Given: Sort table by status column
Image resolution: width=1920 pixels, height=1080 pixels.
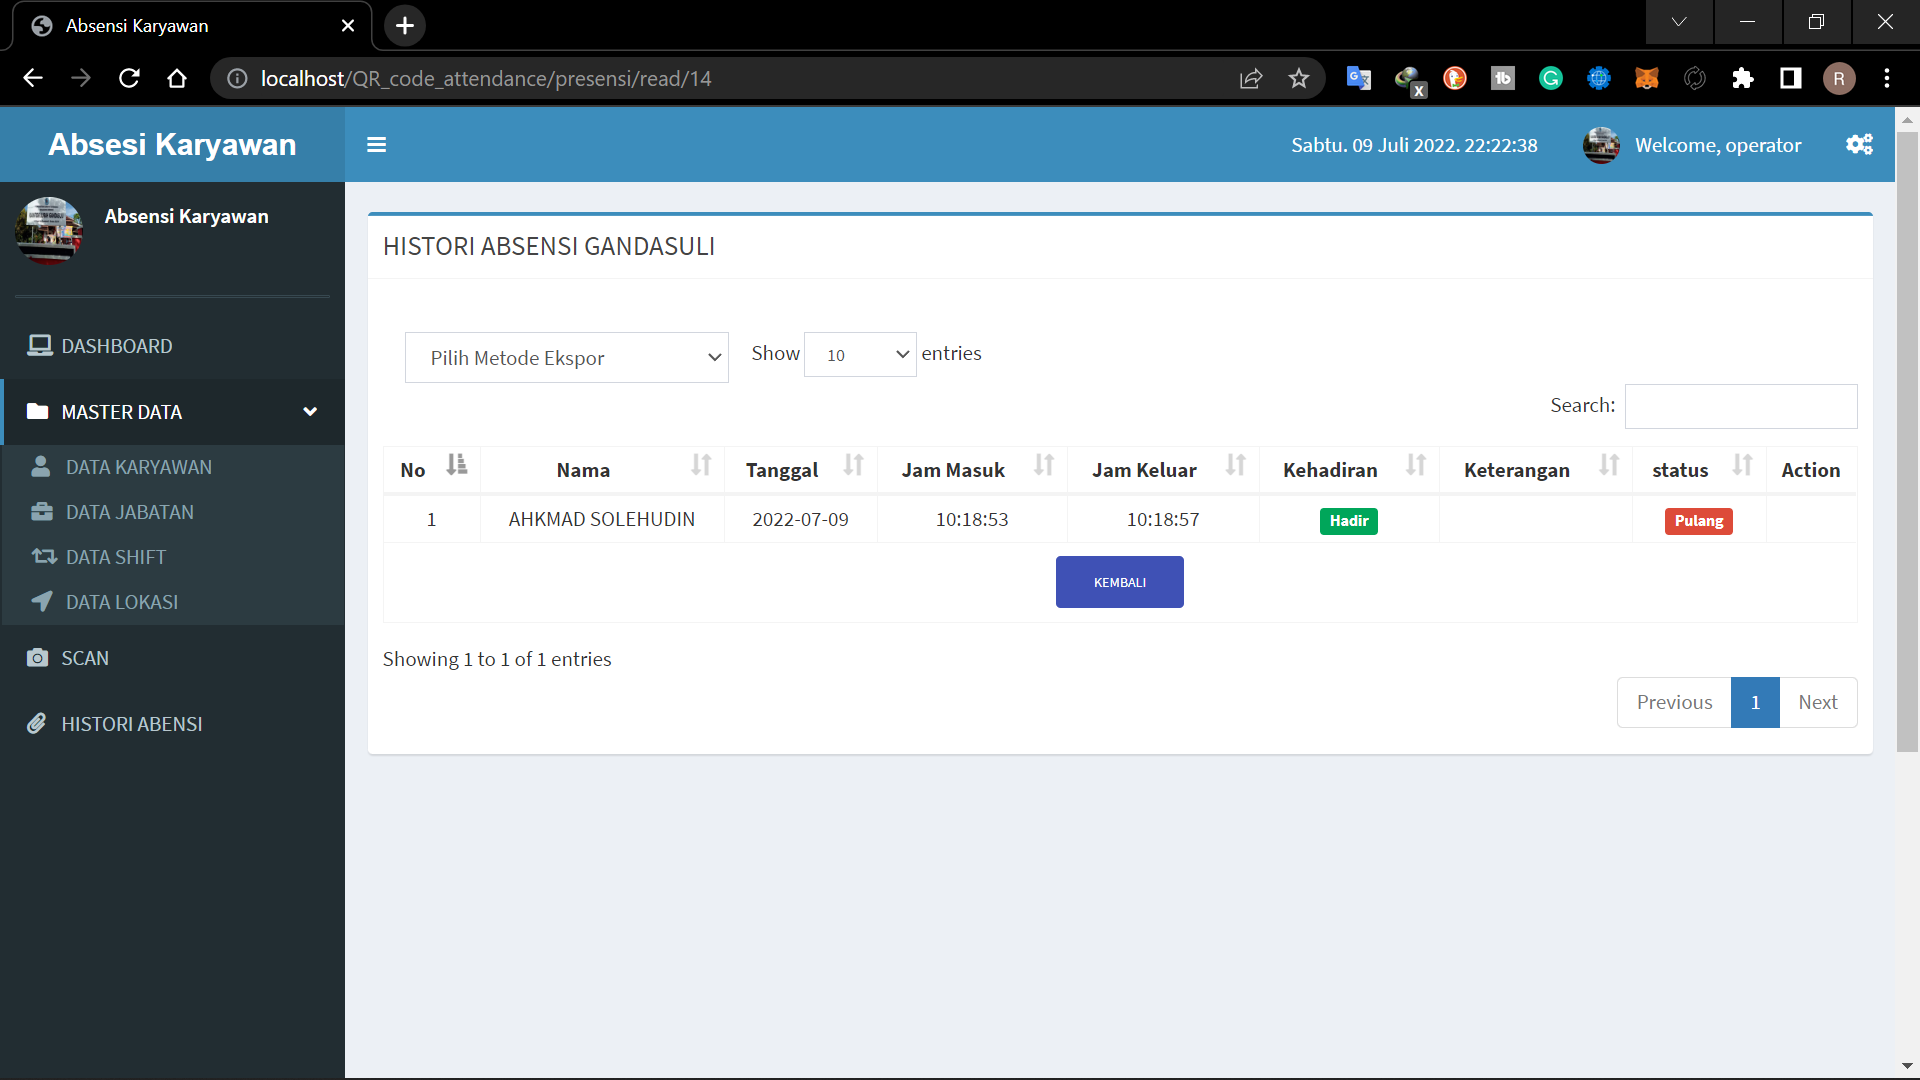Looking at the screenshot, I should [1699, 470].
